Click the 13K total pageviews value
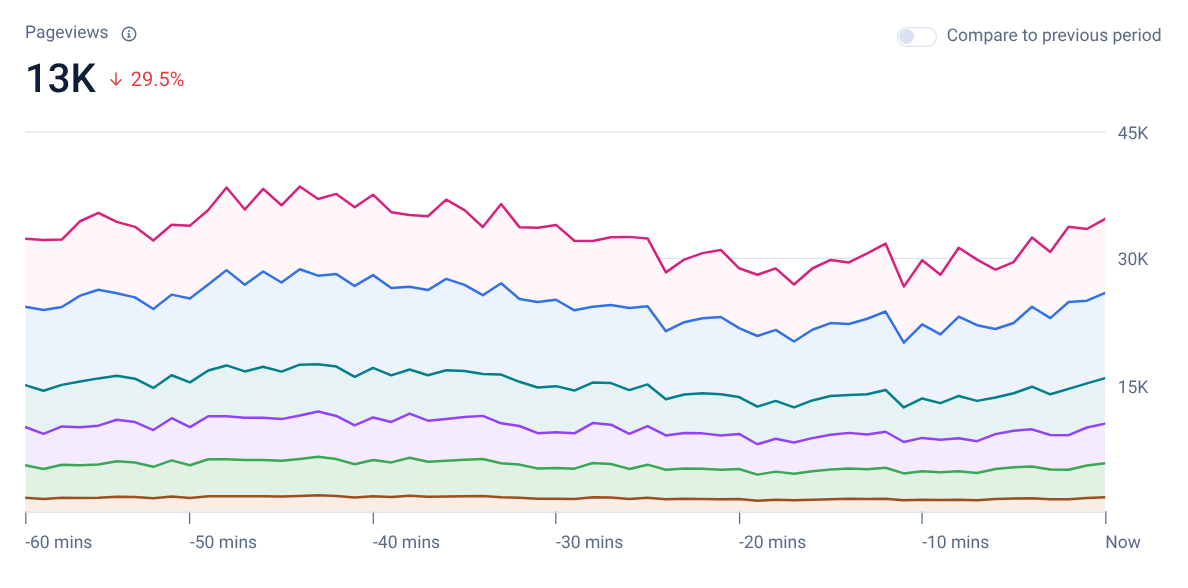Screen dimensions: 1188x588 [x=60, y=79]
